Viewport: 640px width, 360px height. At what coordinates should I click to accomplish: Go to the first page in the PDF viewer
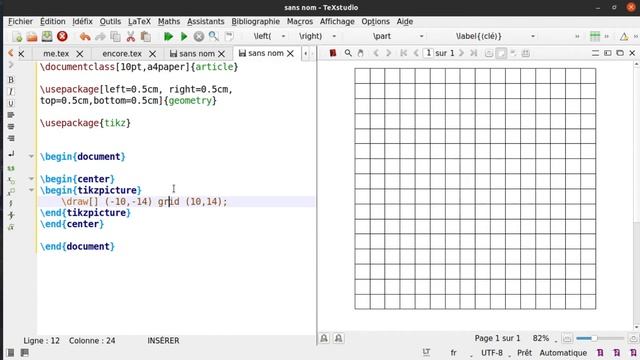click(x=404, y=53)
